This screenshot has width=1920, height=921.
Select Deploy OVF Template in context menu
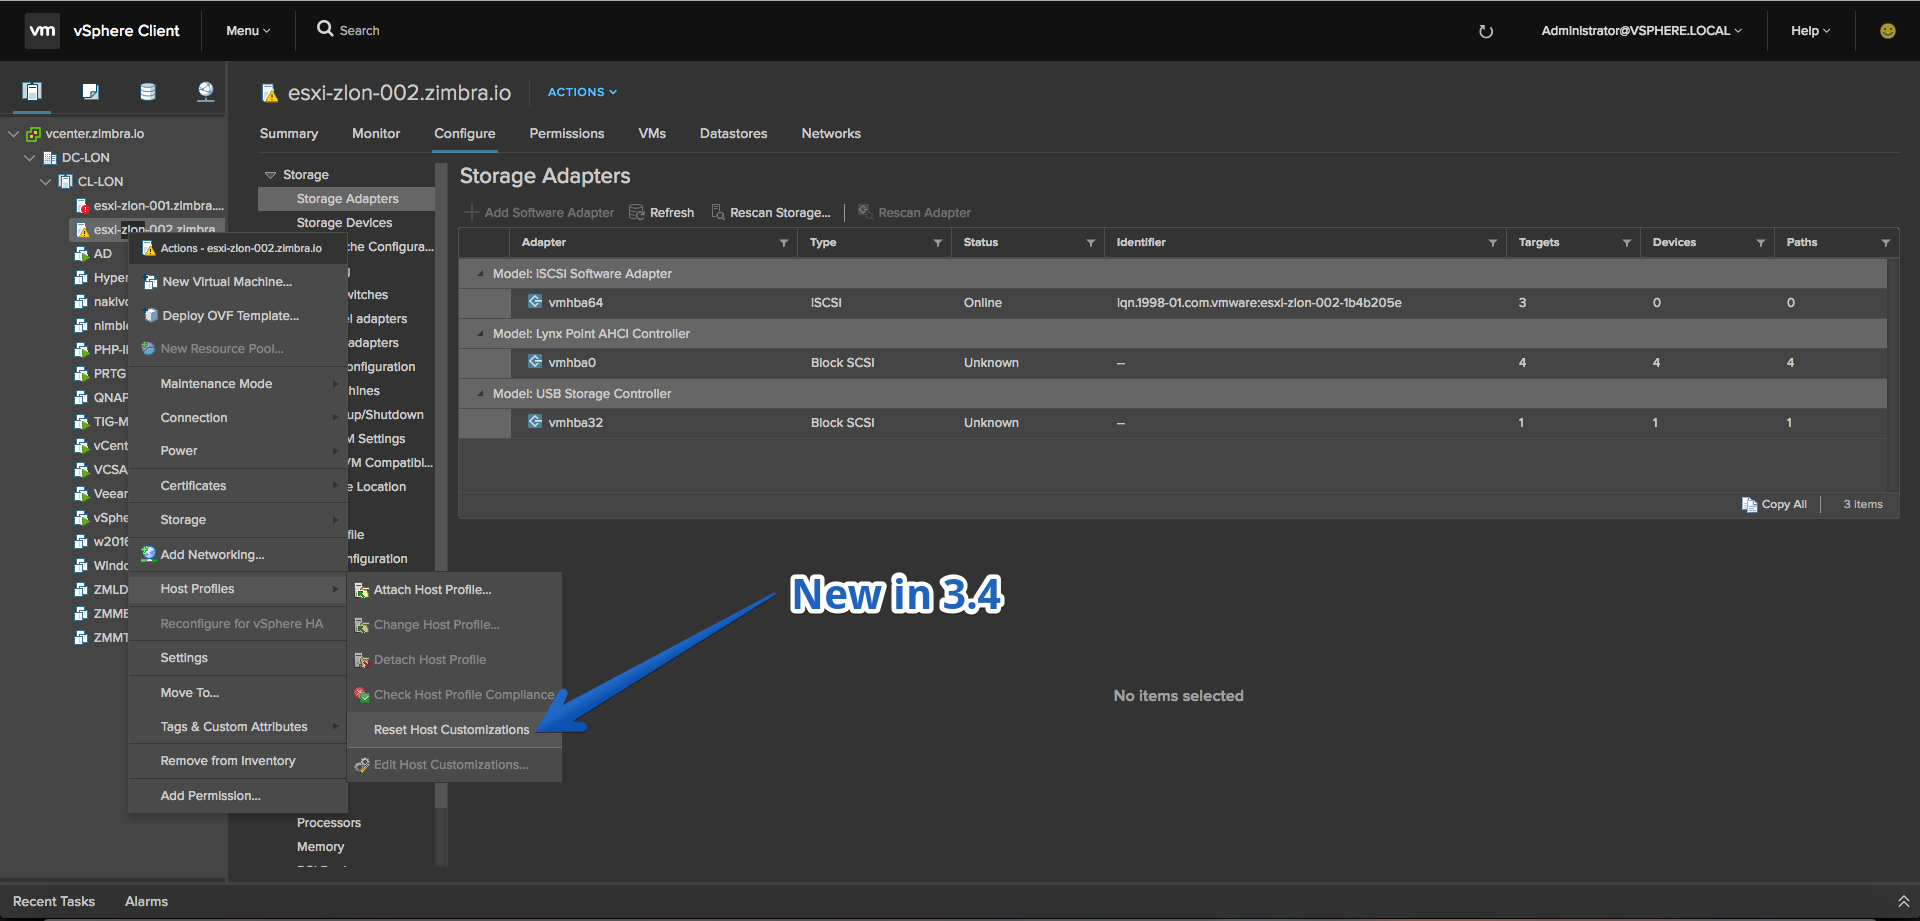pyautogui.click(x=238, y=316)
